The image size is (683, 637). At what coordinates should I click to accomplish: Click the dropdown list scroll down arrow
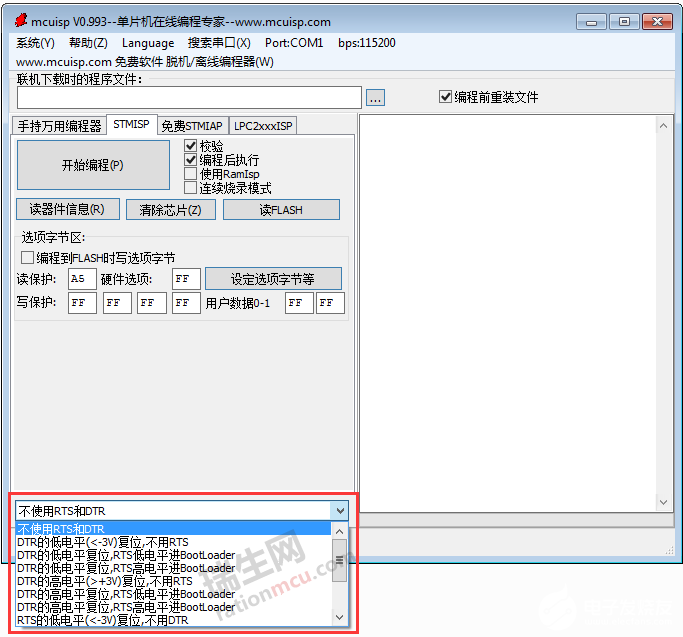tap(340, 617)
